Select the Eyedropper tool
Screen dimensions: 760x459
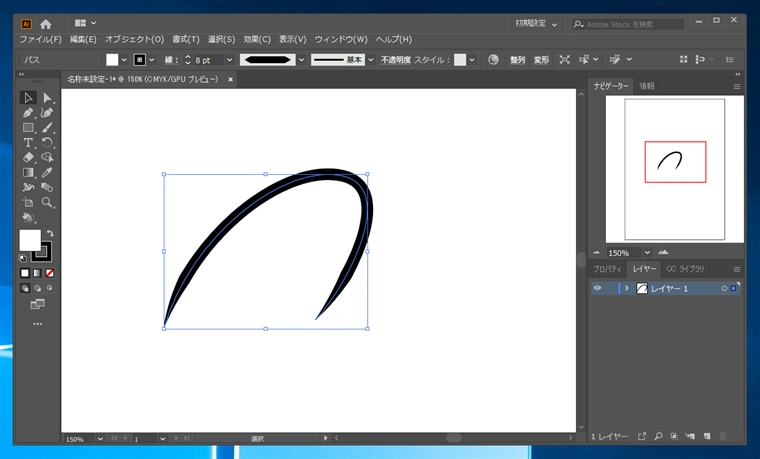pyautogui.click(x=47, y=173)
